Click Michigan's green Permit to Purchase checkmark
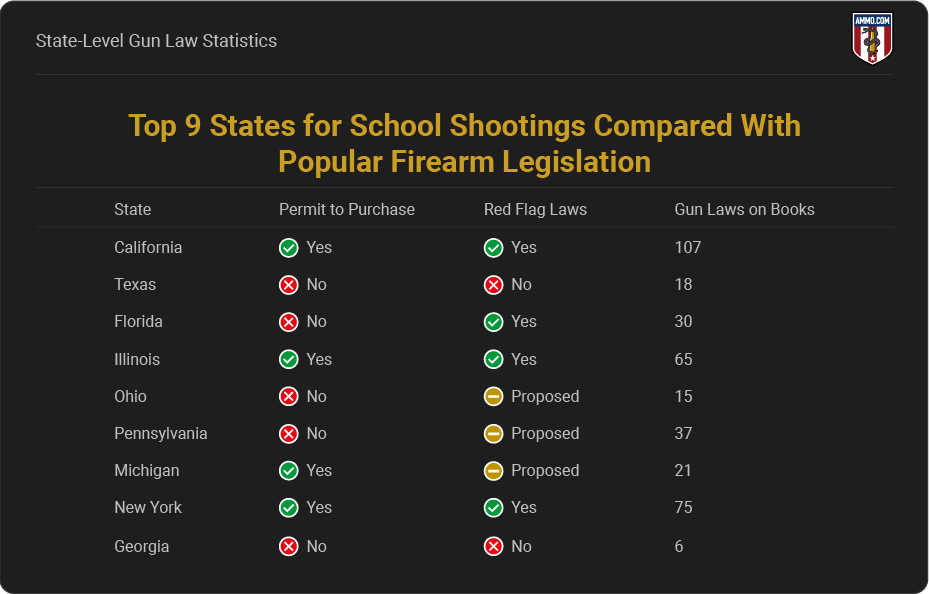The height and width of the screenshot is (594, 929). click(289, 471)
